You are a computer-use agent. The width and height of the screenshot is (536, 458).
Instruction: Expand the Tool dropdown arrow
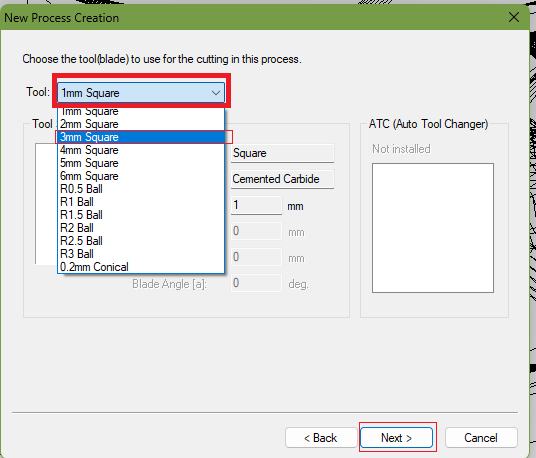(216, 93)
